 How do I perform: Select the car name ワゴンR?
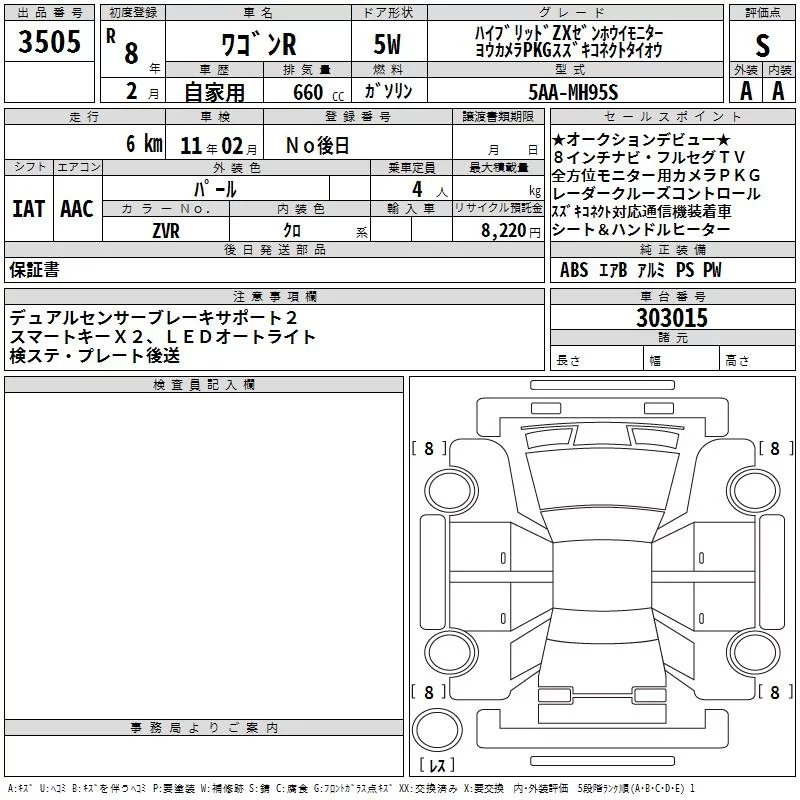pyautogui.click(x=259, y=44)
